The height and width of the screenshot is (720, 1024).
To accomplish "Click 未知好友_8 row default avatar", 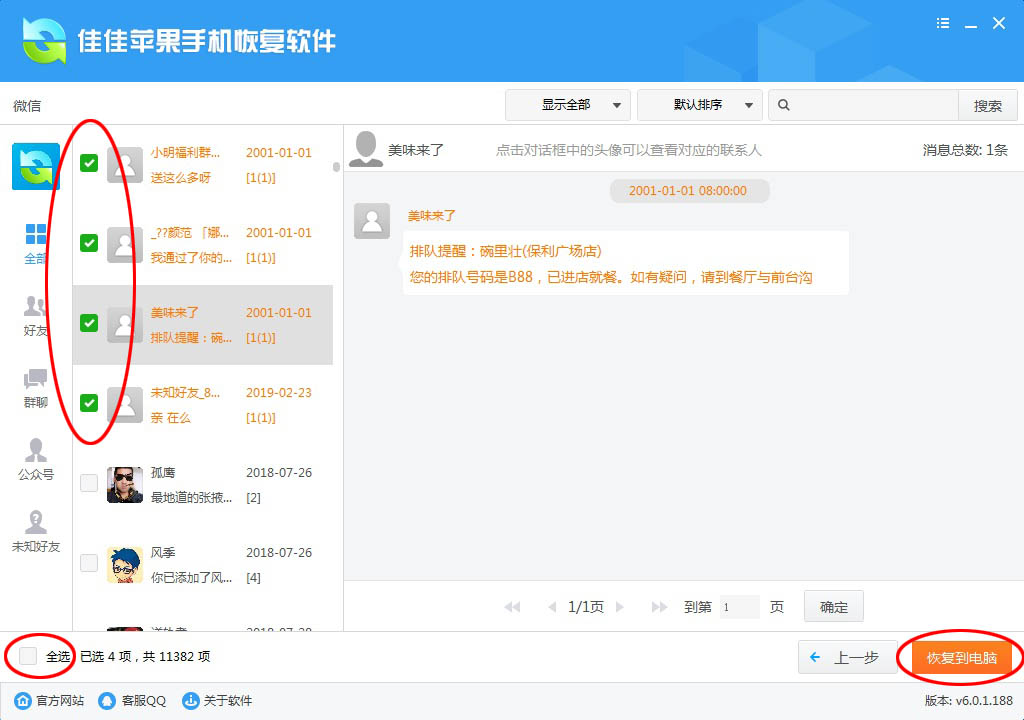I will click(x=125, y=405).
